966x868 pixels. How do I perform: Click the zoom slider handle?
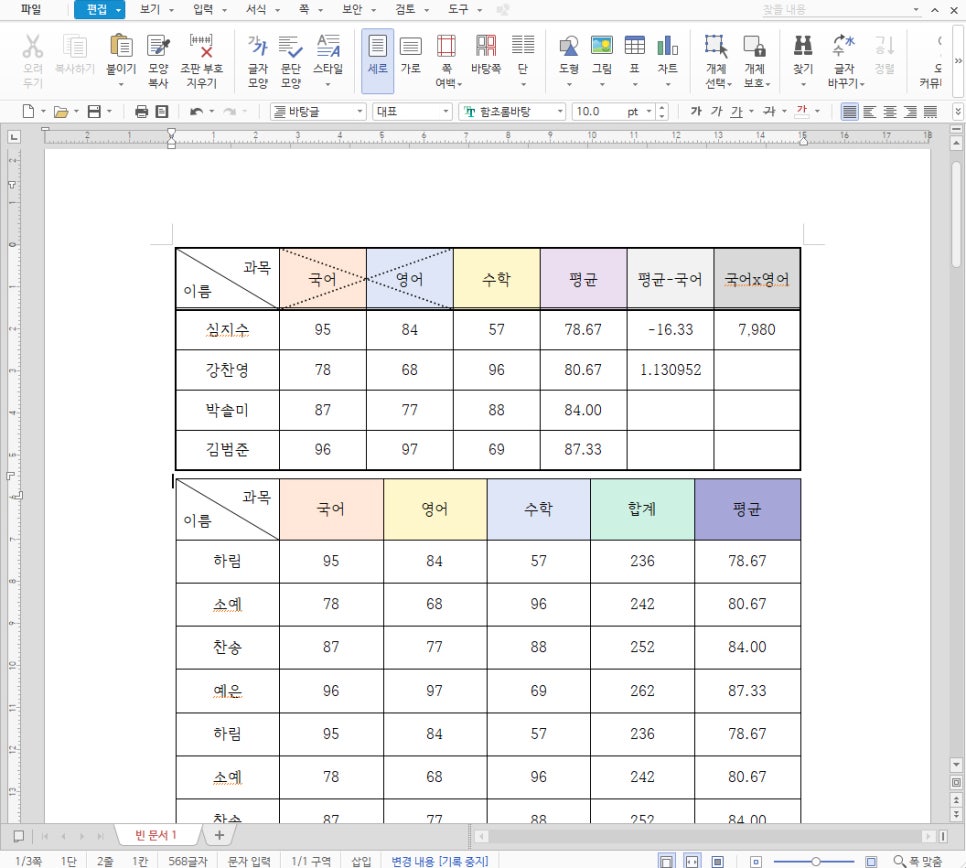click(x=815, y=861)
